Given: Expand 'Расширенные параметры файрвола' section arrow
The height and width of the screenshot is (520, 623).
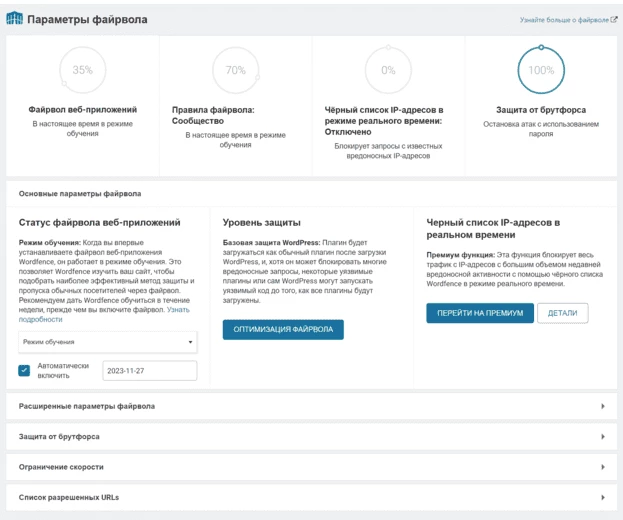Looking at the screenshot, I should pos(603,406).
